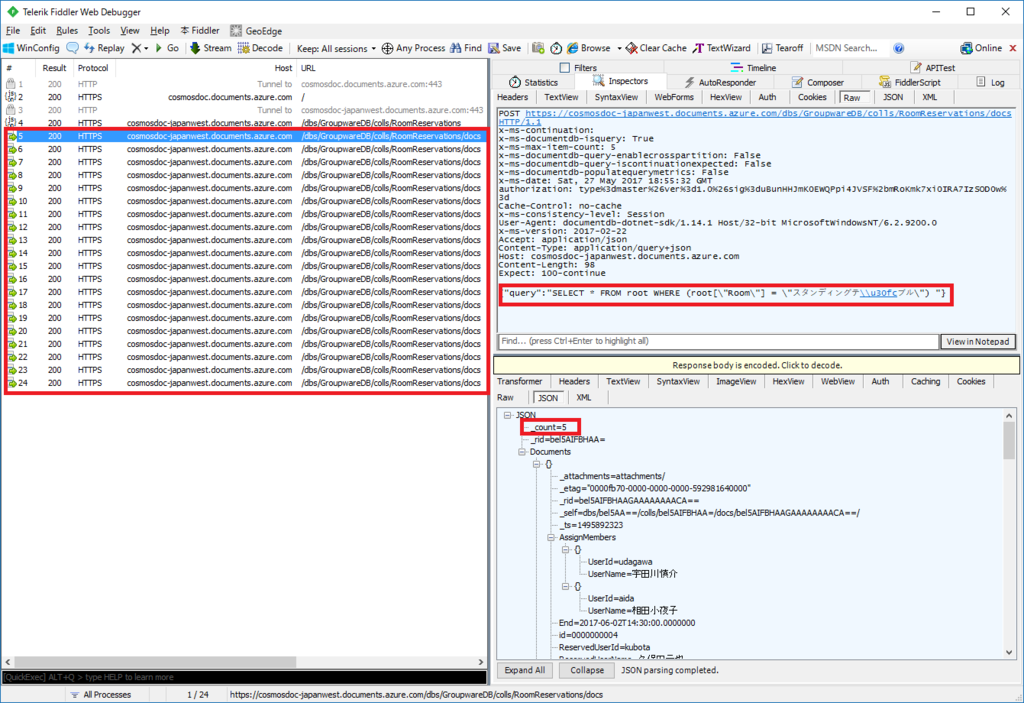Click the comment speech bubble icon

(72, 48)
